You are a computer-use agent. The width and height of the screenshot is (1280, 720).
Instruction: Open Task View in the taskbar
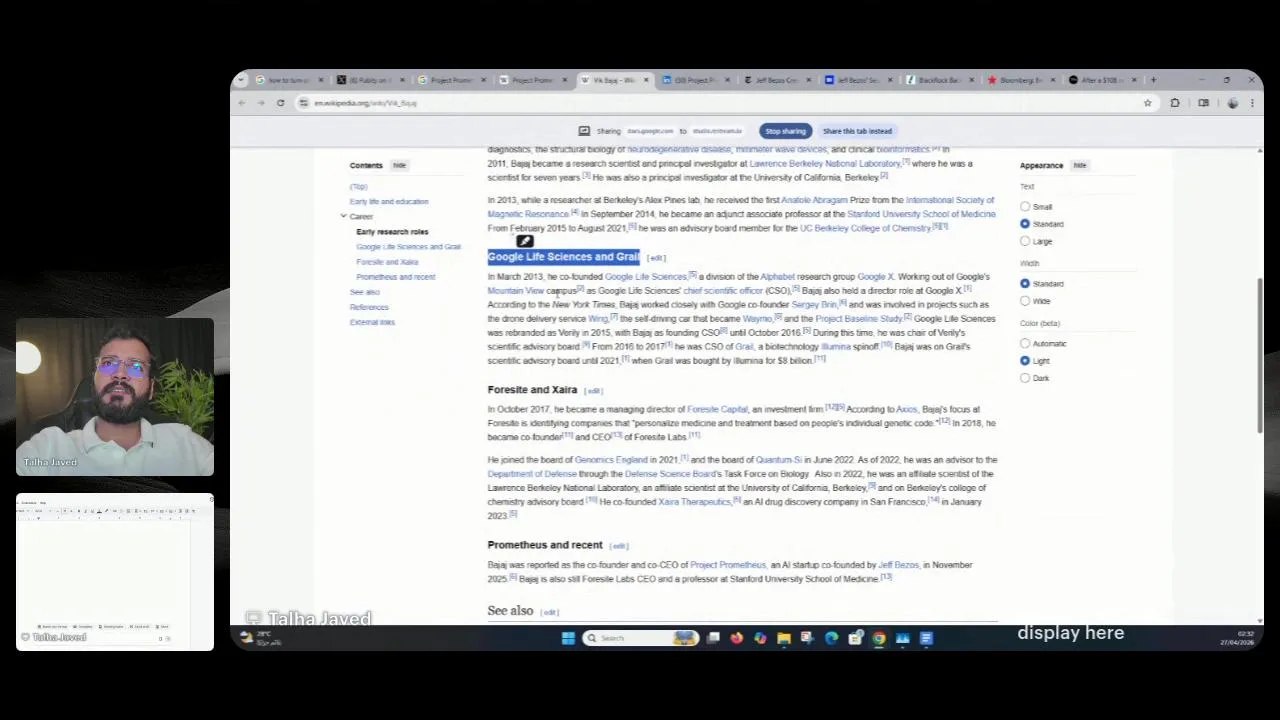(x=713, y=638)
